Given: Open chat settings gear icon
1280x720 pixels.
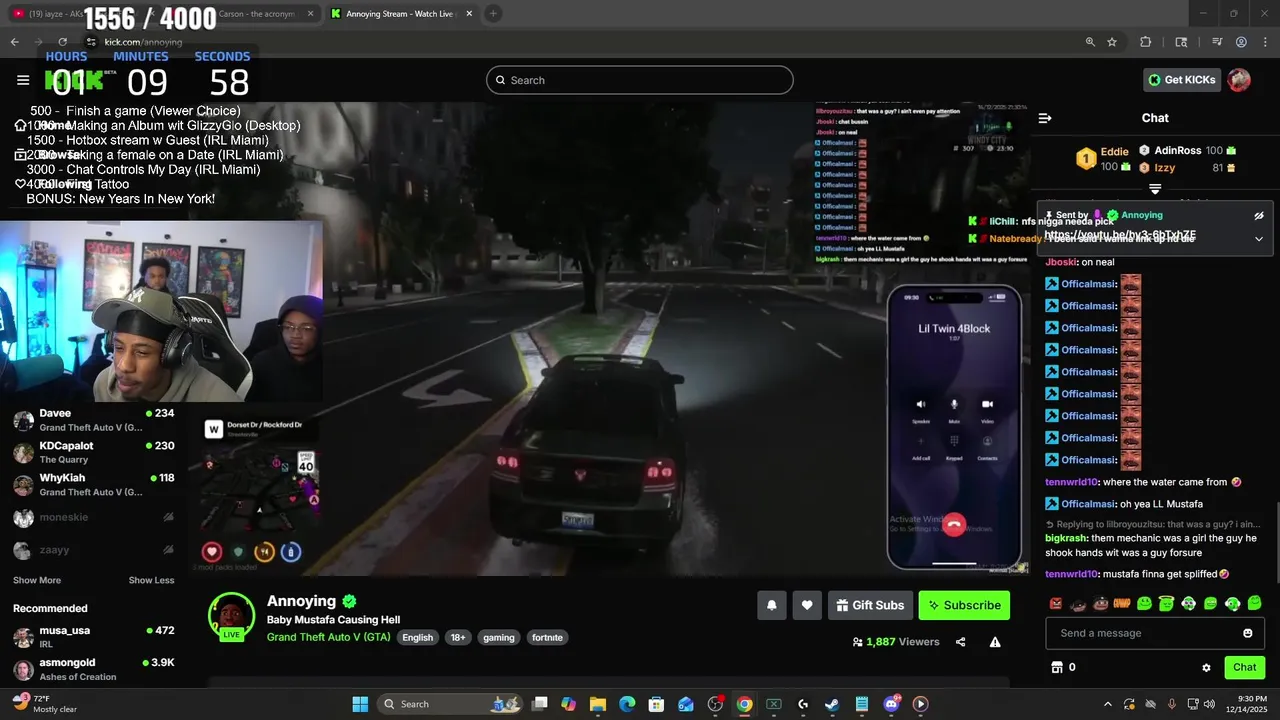Looking at the screenshot, I should tap(1206, 667).
